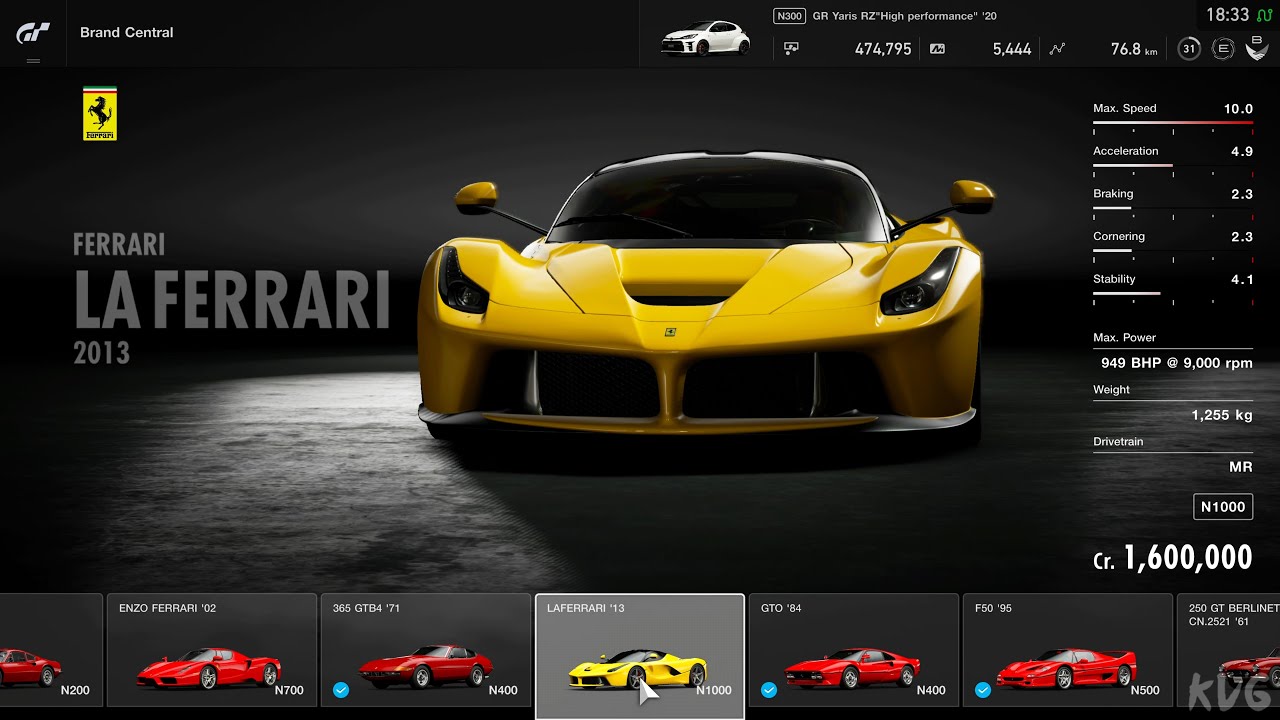This screenshot has width=1280, height=720.
Task: Click the MR drivetrain value
Action: (x=1241, y=467)
